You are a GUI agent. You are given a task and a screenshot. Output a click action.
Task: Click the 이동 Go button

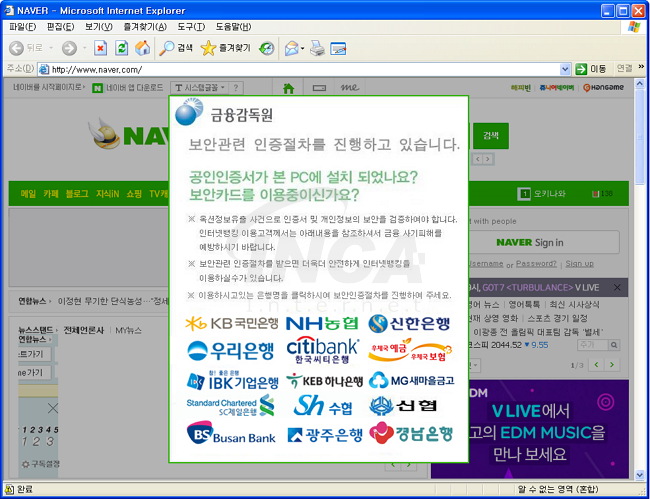point(591,69)
